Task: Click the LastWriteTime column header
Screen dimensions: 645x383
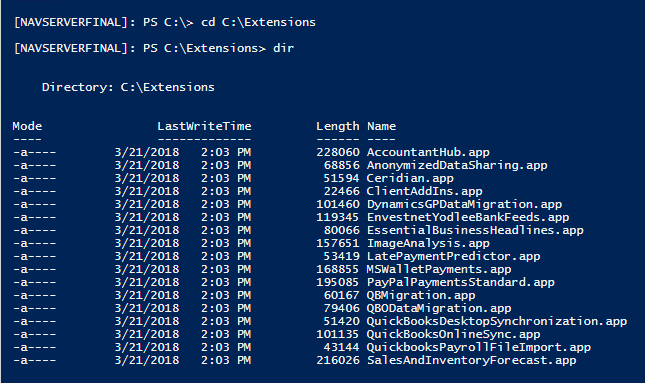Action: [204, 126]
